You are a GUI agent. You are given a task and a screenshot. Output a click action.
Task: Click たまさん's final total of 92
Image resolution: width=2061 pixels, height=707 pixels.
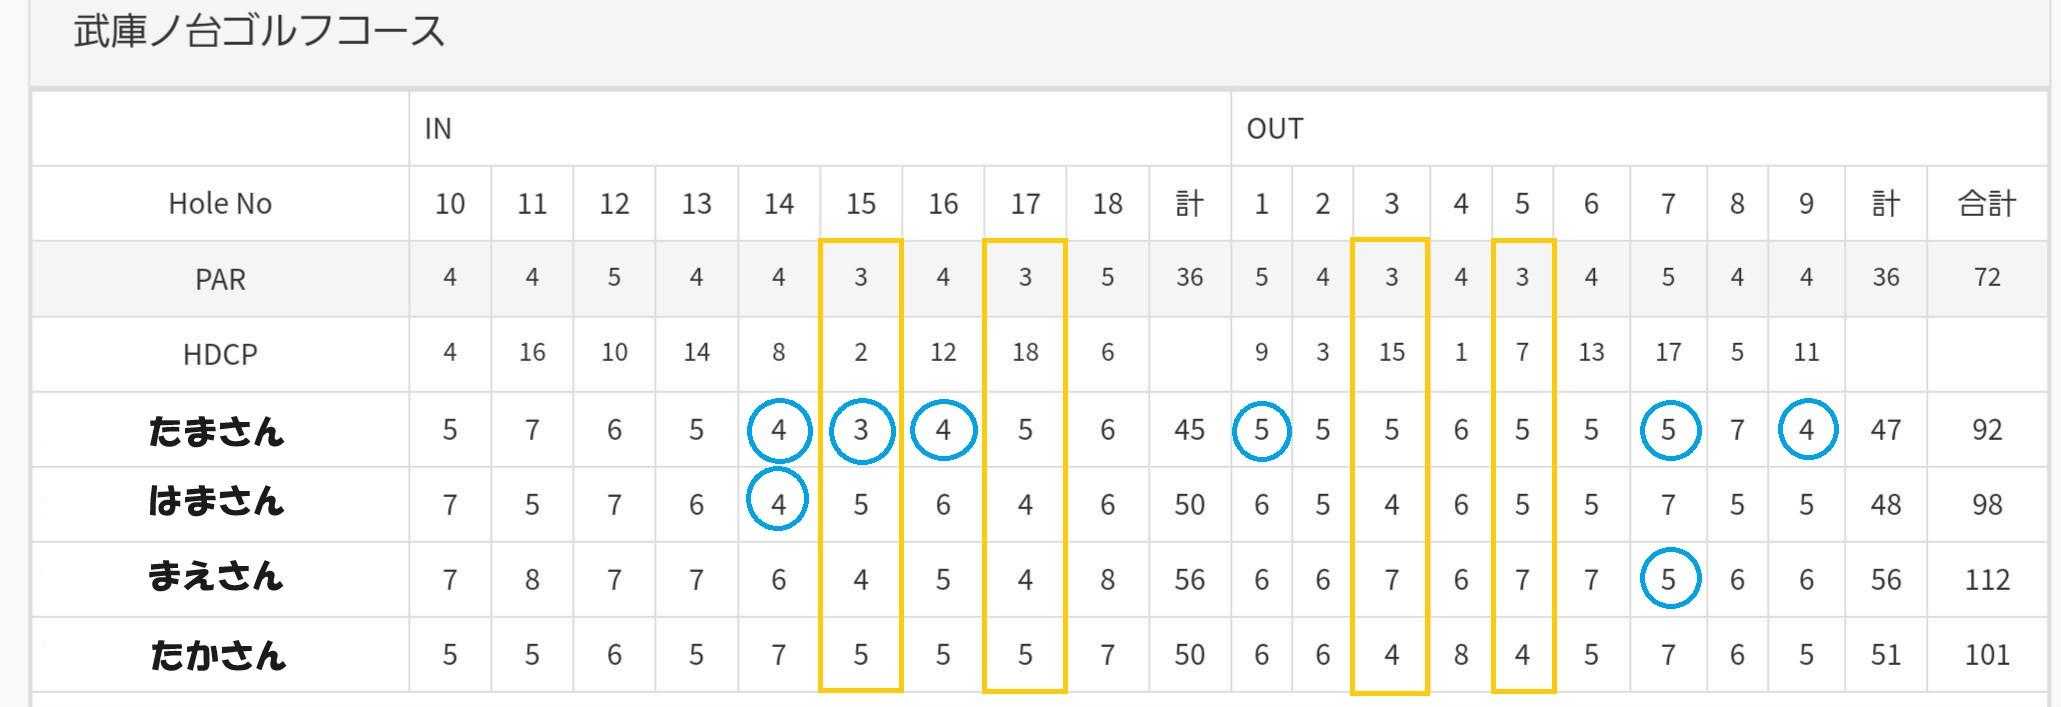click(x=1986, y=430)
